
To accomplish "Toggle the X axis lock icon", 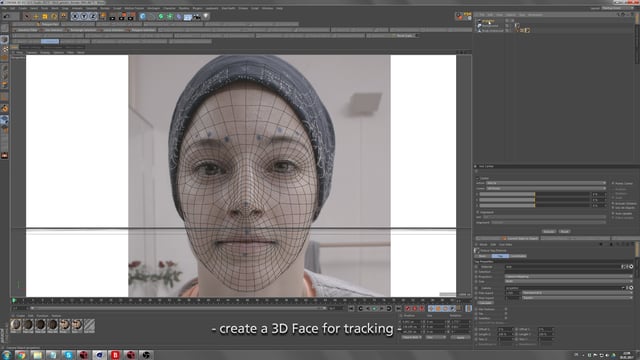I will (75, 16).
